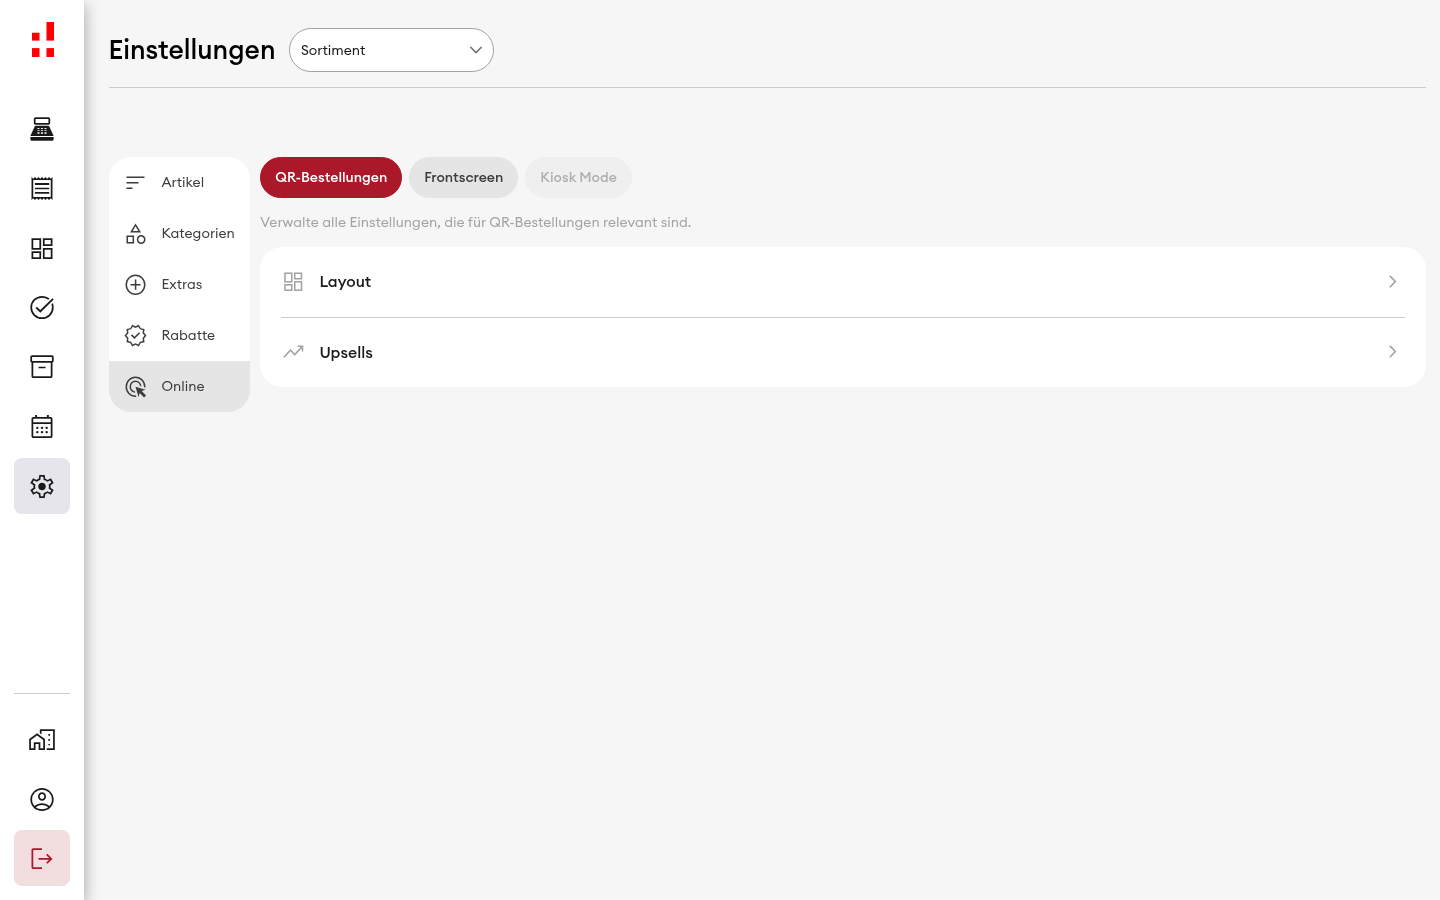Open the Artikel menu item
This screenshot has width=1440, height=900.
(179, 182)
